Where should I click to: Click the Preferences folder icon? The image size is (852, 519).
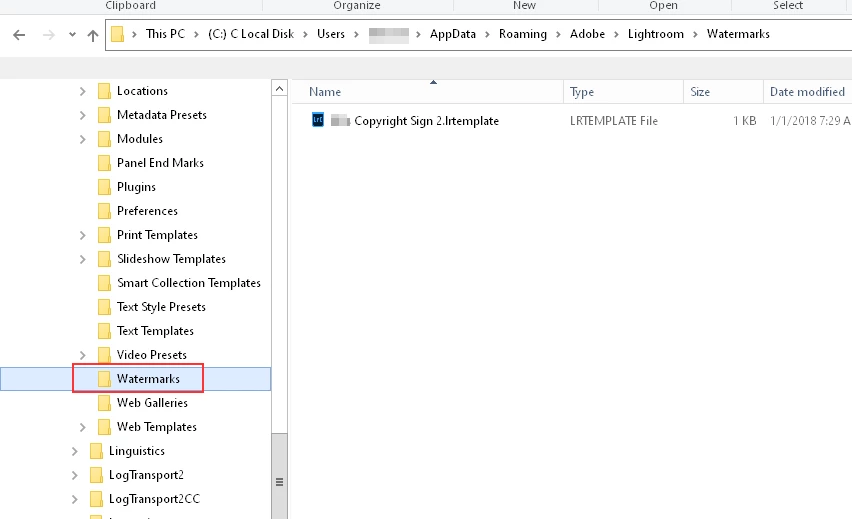(x=104, y=211)
